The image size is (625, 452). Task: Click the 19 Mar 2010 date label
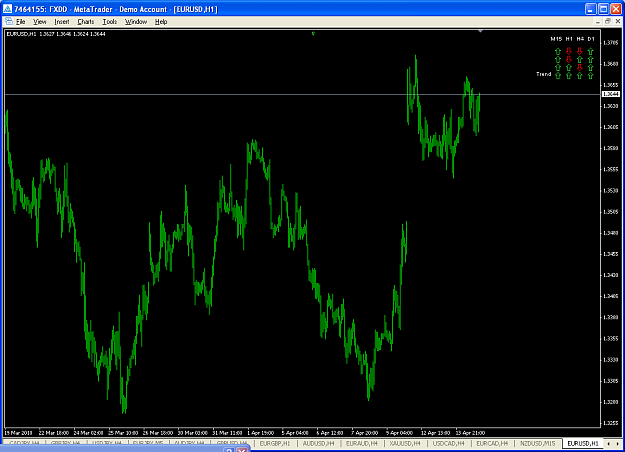click(x=18, y=433)
